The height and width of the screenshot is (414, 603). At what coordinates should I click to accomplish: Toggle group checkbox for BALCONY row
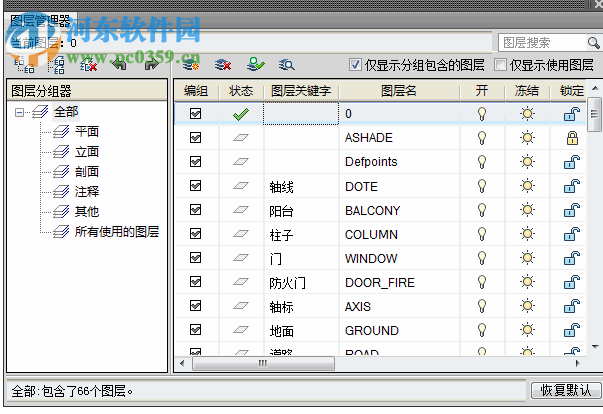tap(195, 210)
